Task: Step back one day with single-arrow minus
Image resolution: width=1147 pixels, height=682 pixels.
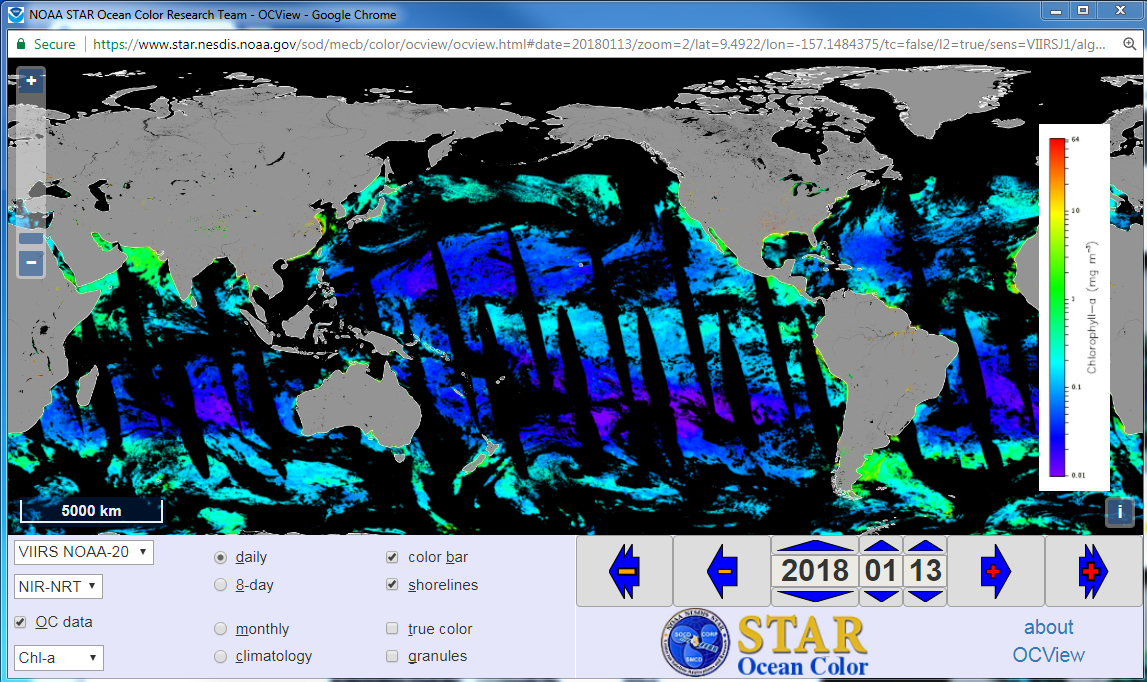Action: (x=721, y=571)
